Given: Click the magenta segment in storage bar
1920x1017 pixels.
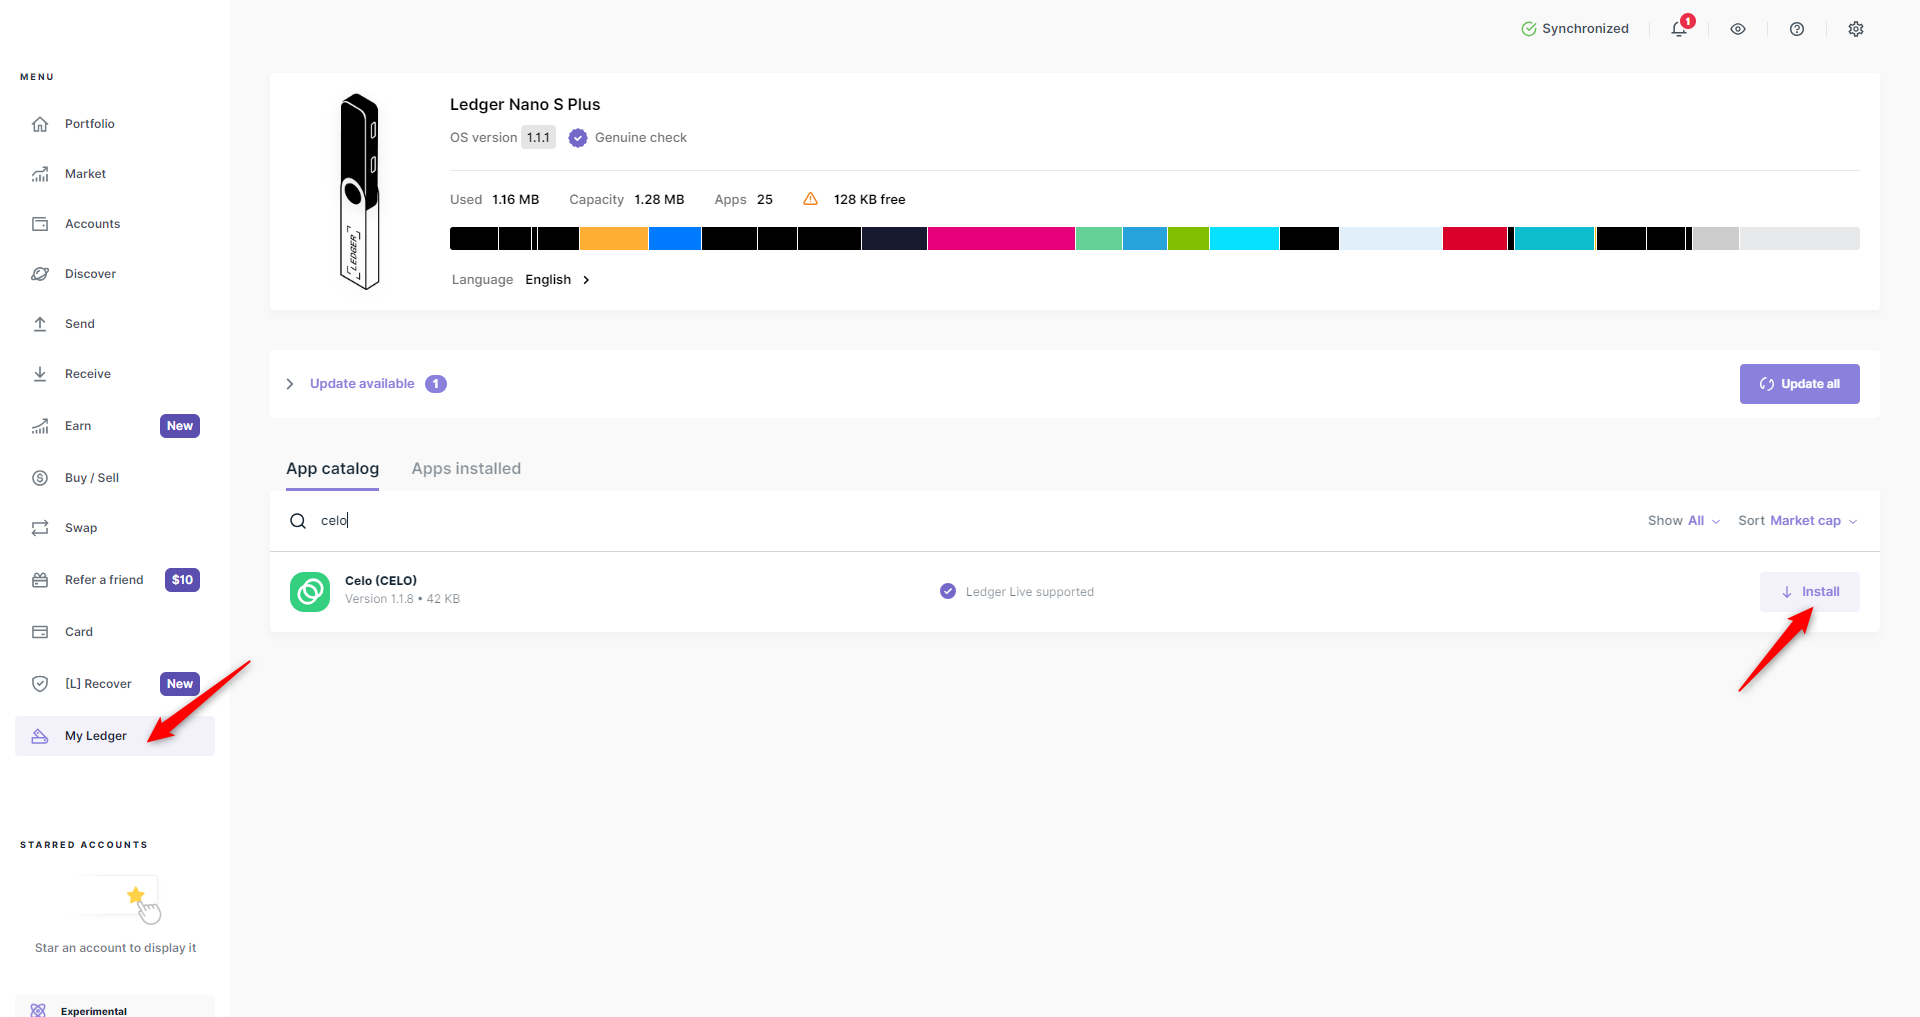Looking at the screenshot, I should [x=1001, y=238].
